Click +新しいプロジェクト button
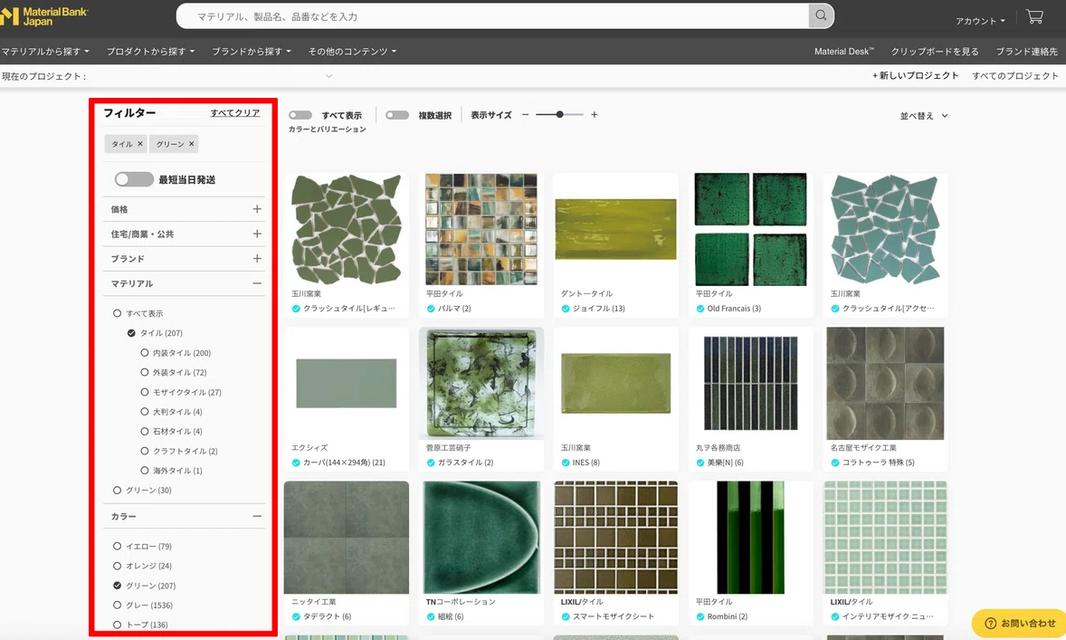This screenshot has width=1066, height=640. click(915, 75)
